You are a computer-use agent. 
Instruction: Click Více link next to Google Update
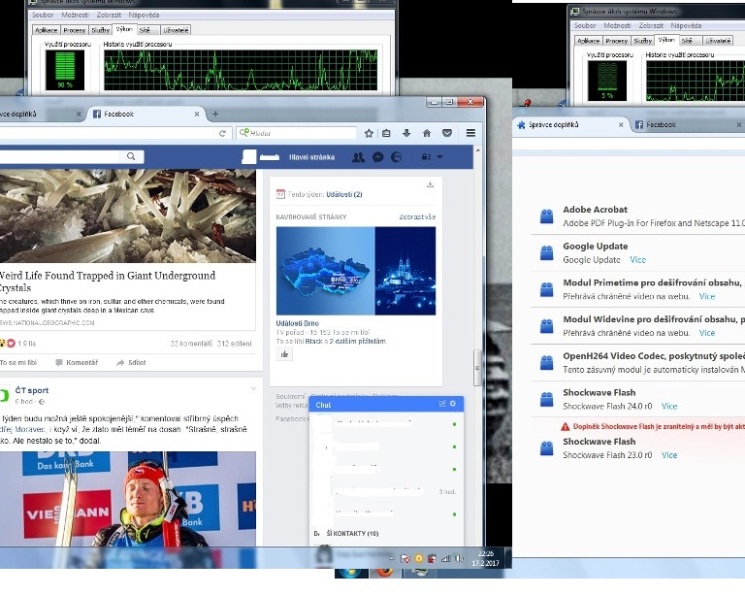tap(638, 260)
